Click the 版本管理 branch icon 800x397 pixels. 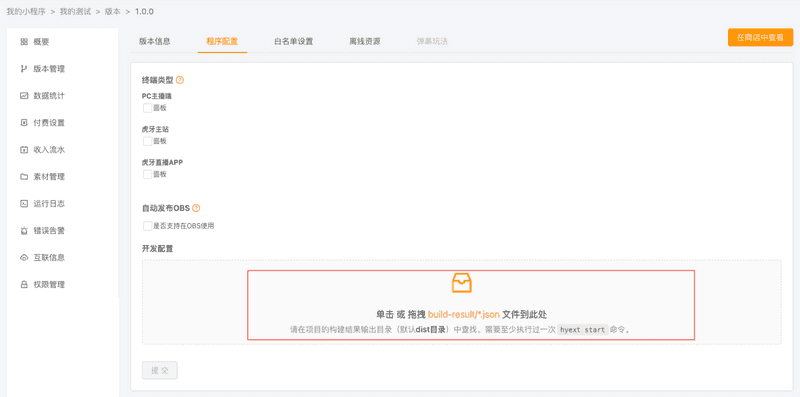pyautogui.click(x=24, y=69)
